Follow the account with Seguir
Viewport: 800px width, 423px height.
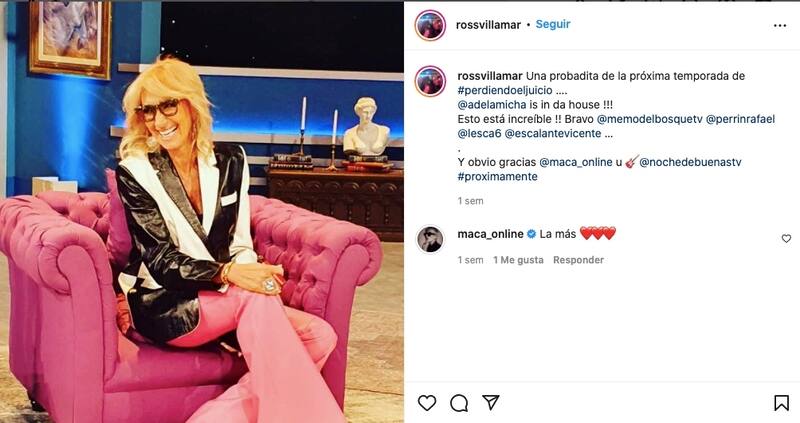(553, 24)
